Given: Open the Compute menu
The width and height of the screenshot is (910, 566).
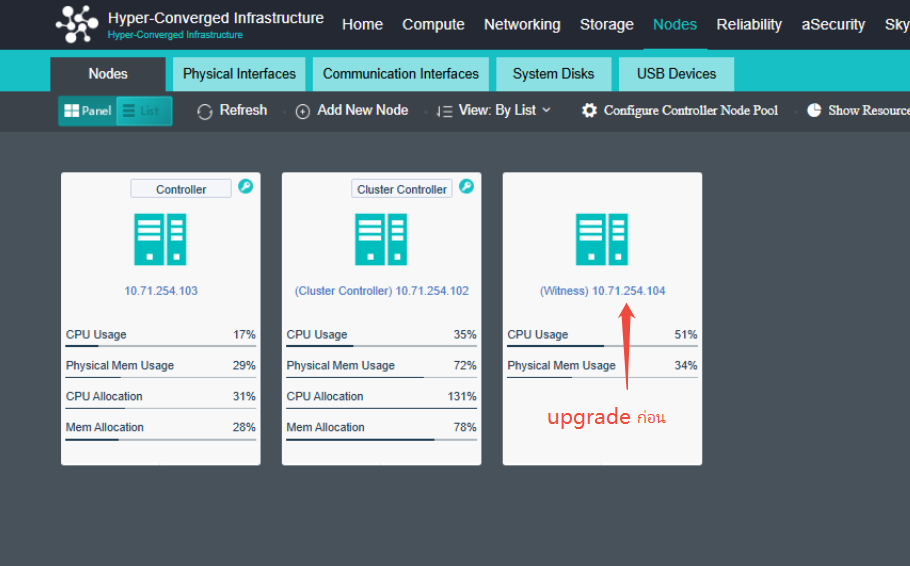Looking at the screenshot, I should click(x=433, y=25).
